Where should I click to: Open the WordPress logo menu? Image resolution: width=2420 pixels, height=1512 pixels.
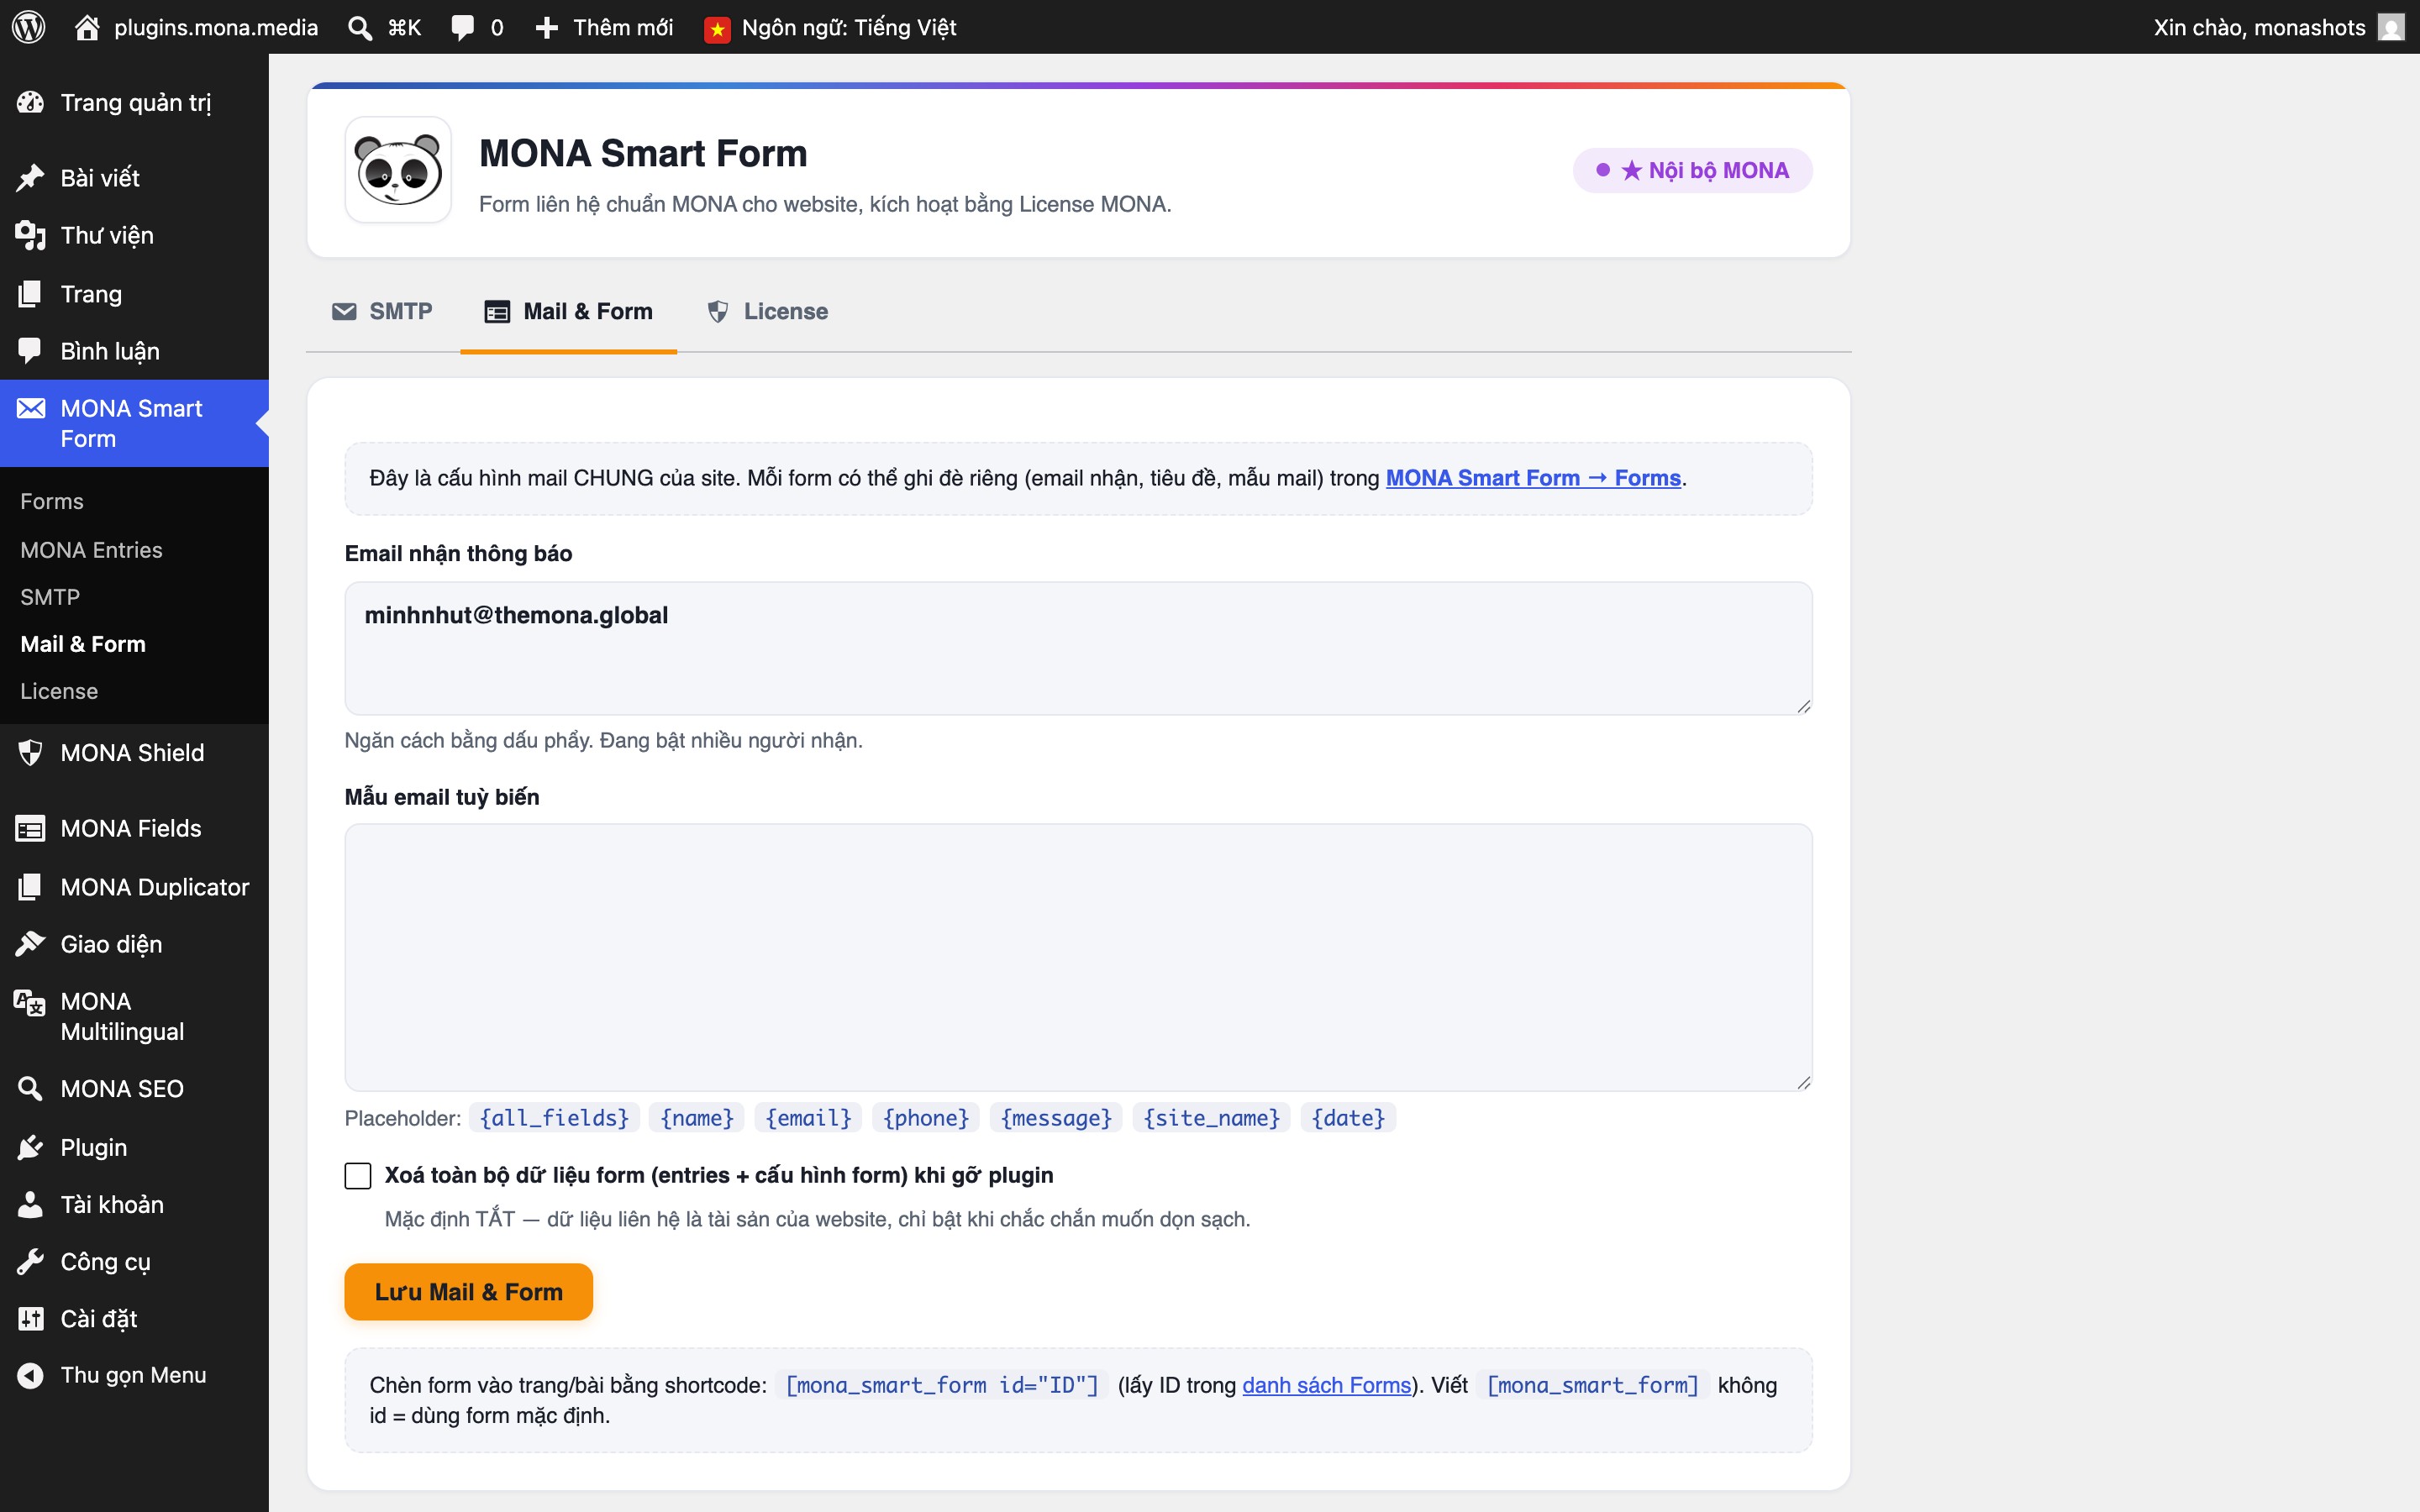pos(29,27)
